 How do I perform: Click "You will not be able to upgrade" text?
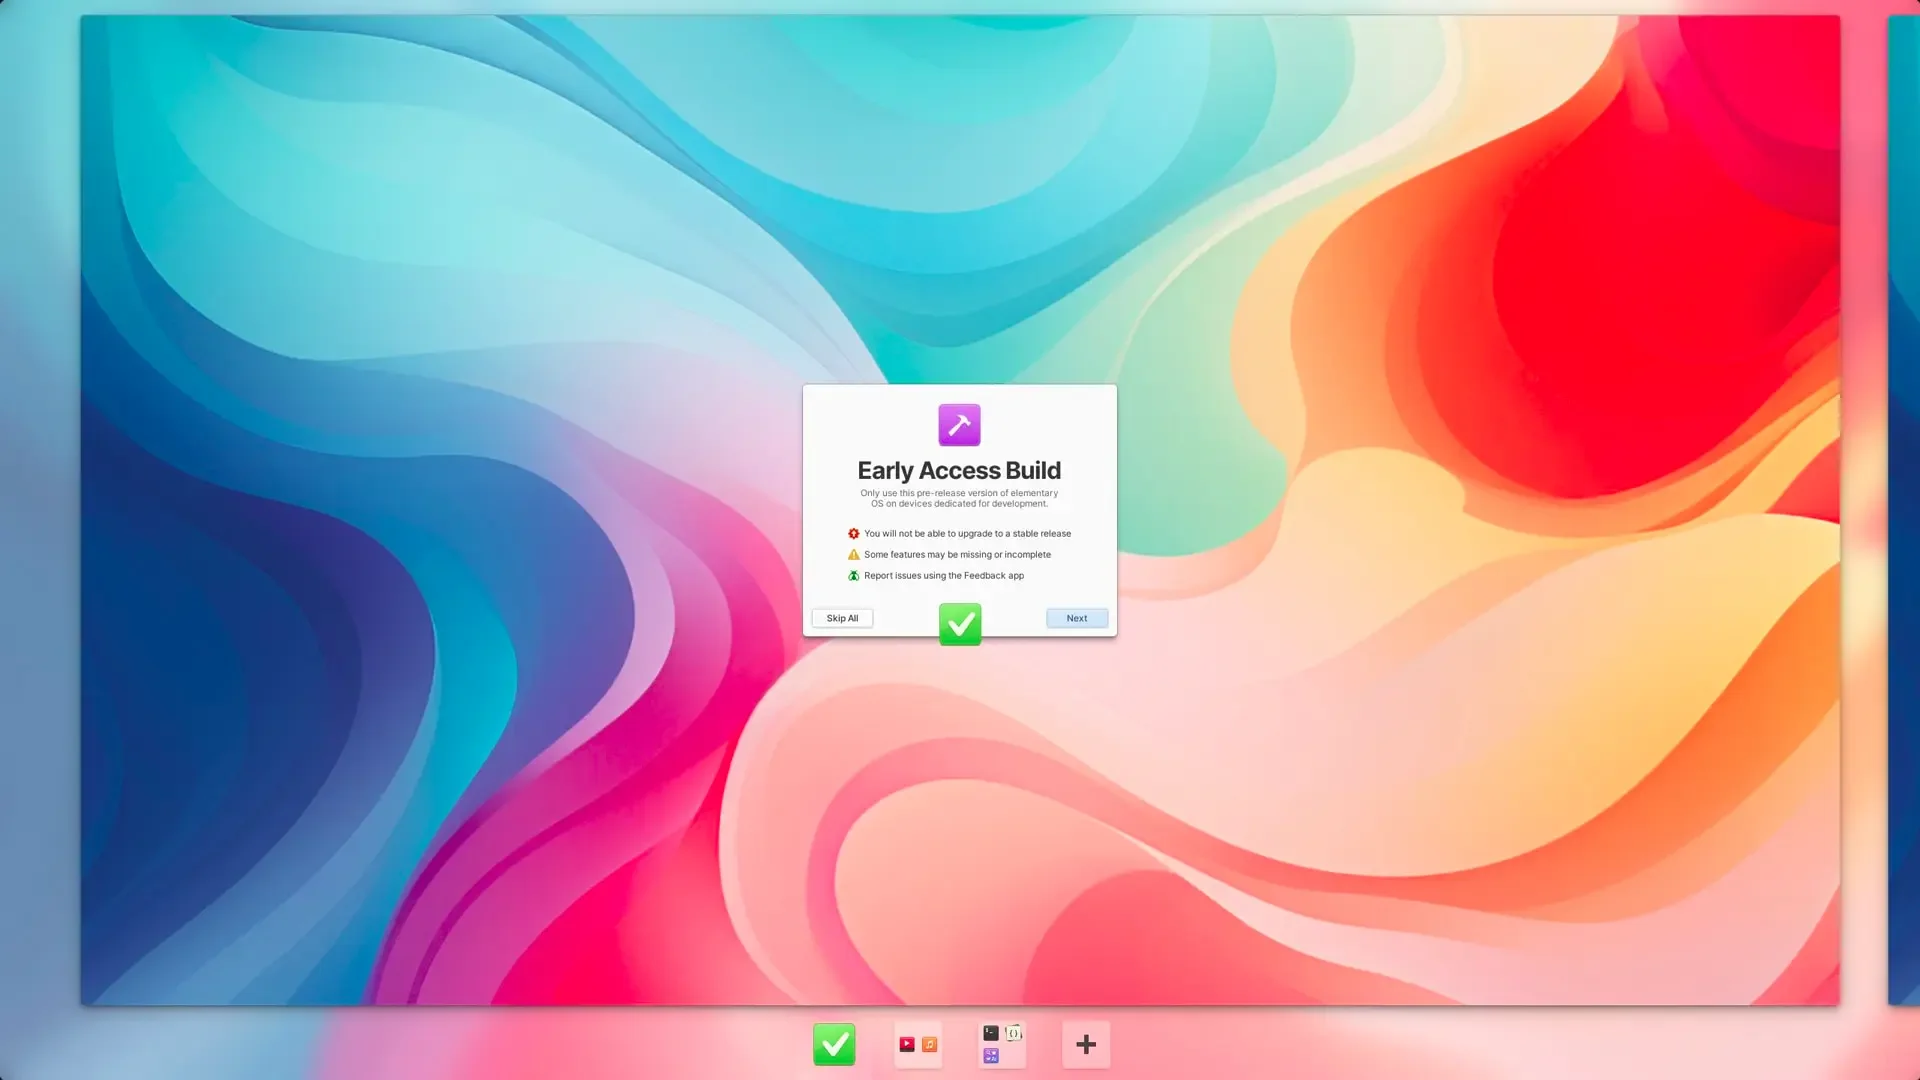point(967,533)
